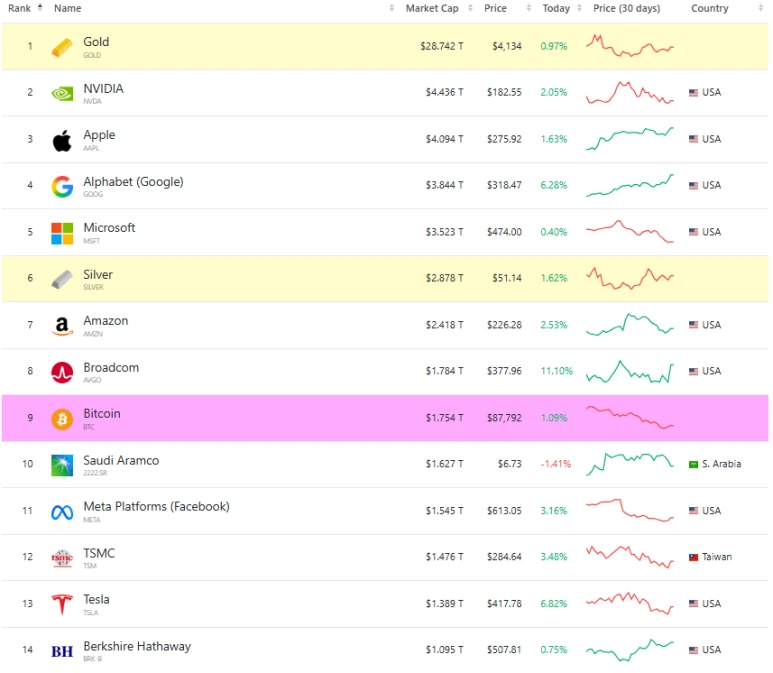The height and width of the screenshot is (673, 773).
Task: Click Bitcoin's 30-day price chart
Action: tap(630, 417)
